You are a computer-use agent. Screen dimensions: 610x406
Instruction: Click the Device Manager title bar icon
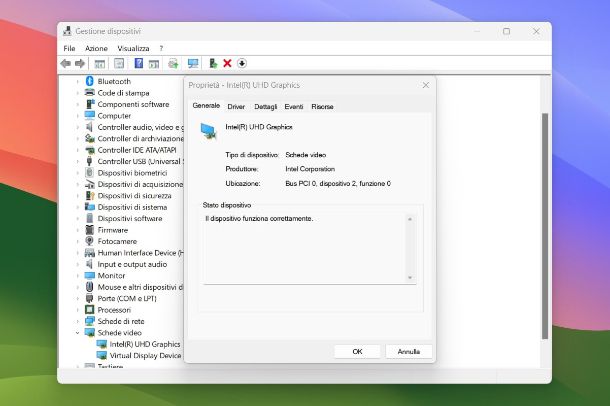[x=67, y=31]
